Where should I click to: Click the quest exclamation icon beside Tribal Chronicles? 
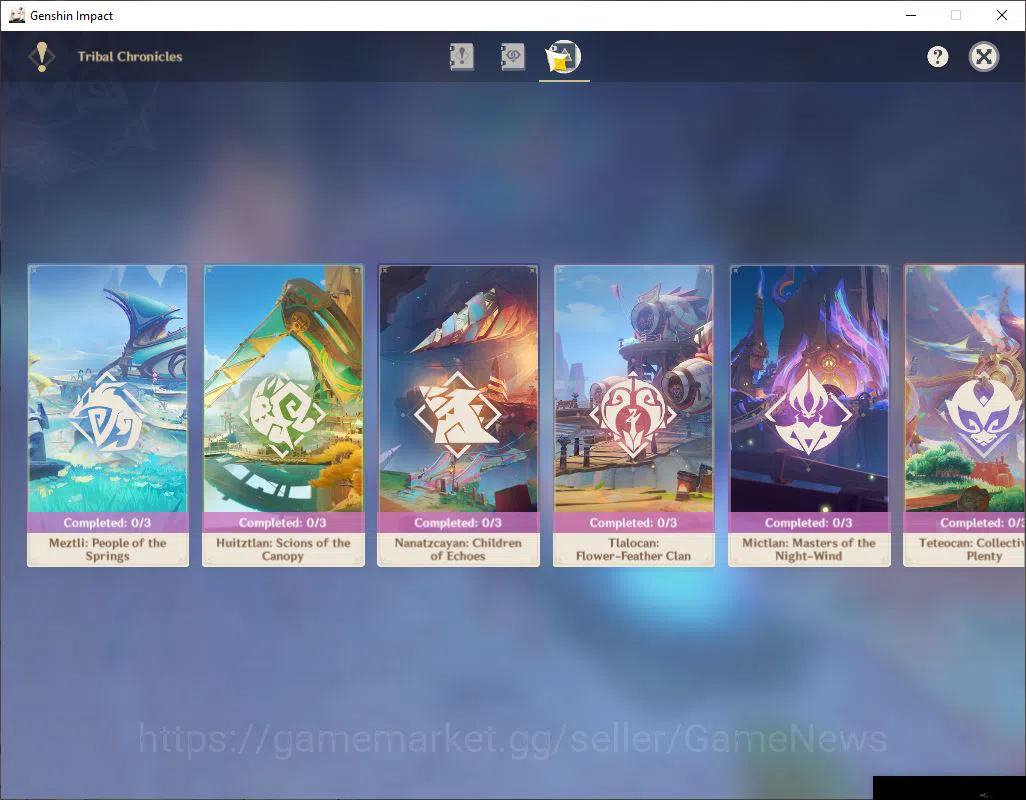pos(42,57)
